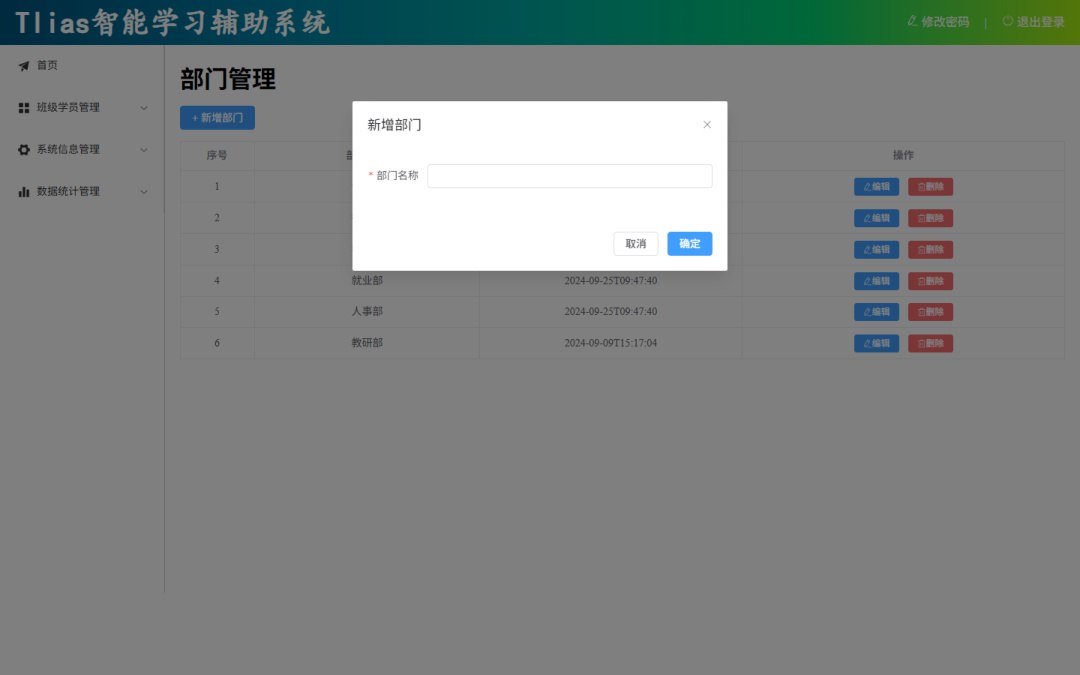Click the 新增部门 button

pyautogui.click(x=217, y=118)
